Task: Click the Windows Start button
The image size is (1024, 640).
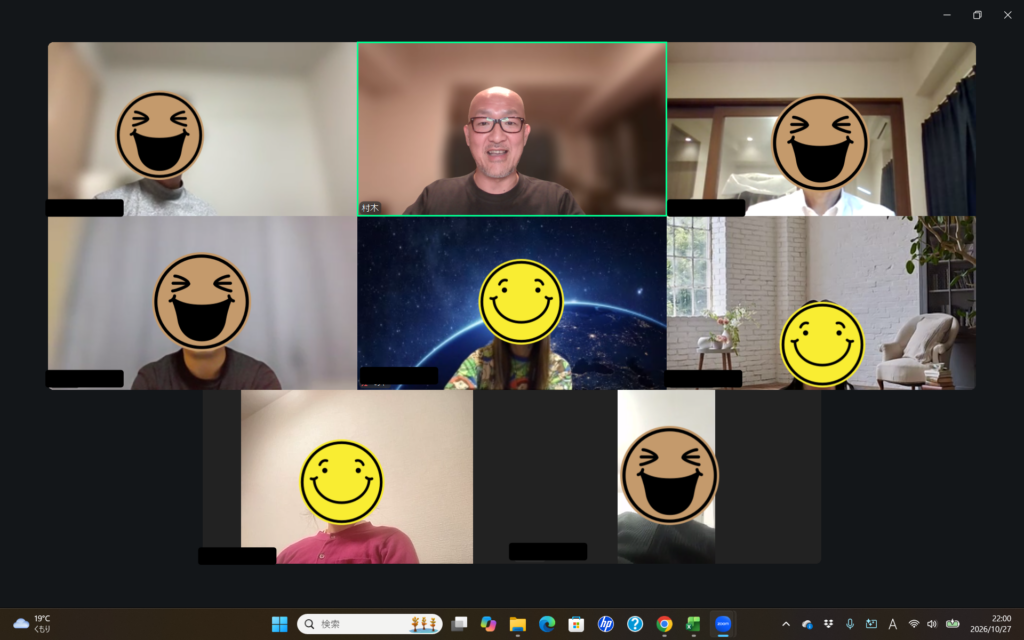Action: pyautogui.click(x=280, y=624)
